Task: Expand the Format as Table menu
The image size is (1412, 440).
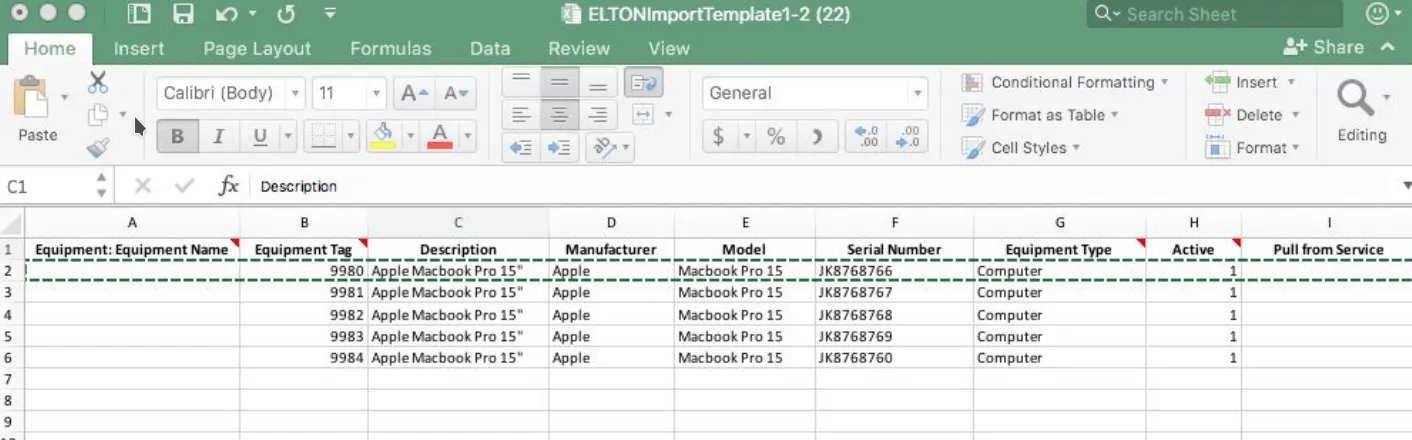Action: (x=1040, y=115)
